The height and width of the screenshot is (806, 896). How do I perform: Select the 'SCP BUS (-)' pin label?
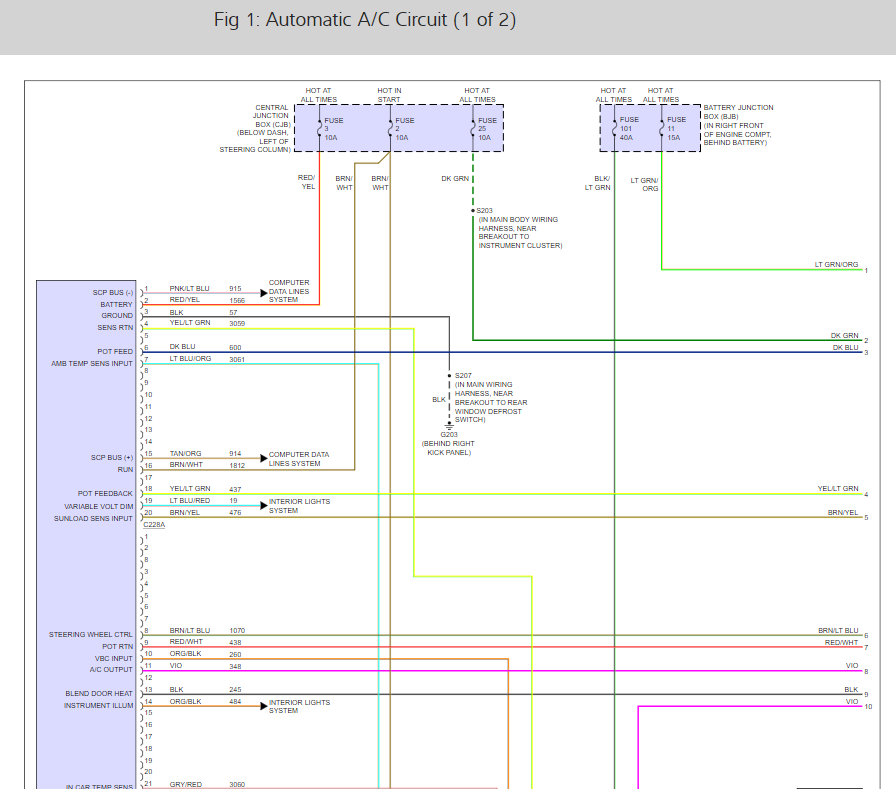(x=113, y=293)
